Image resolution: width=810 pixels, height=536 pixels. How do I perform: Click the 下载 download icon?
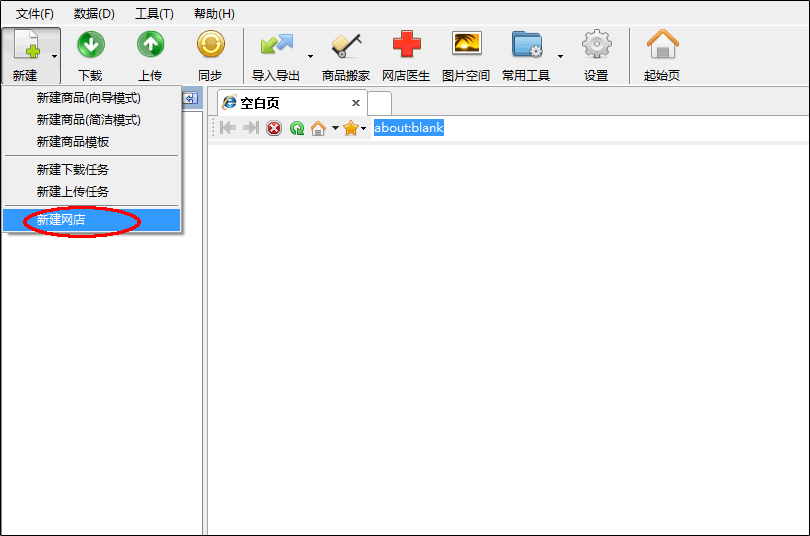tap(91, 45)
